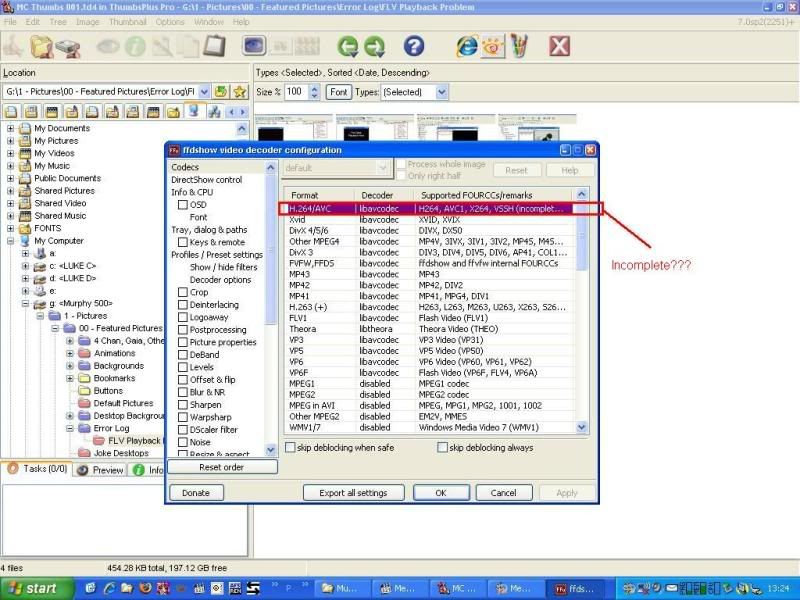Open the Internet Explorer toolbar icon
This screenshot has width=800, height=600.
click(467, 46)
